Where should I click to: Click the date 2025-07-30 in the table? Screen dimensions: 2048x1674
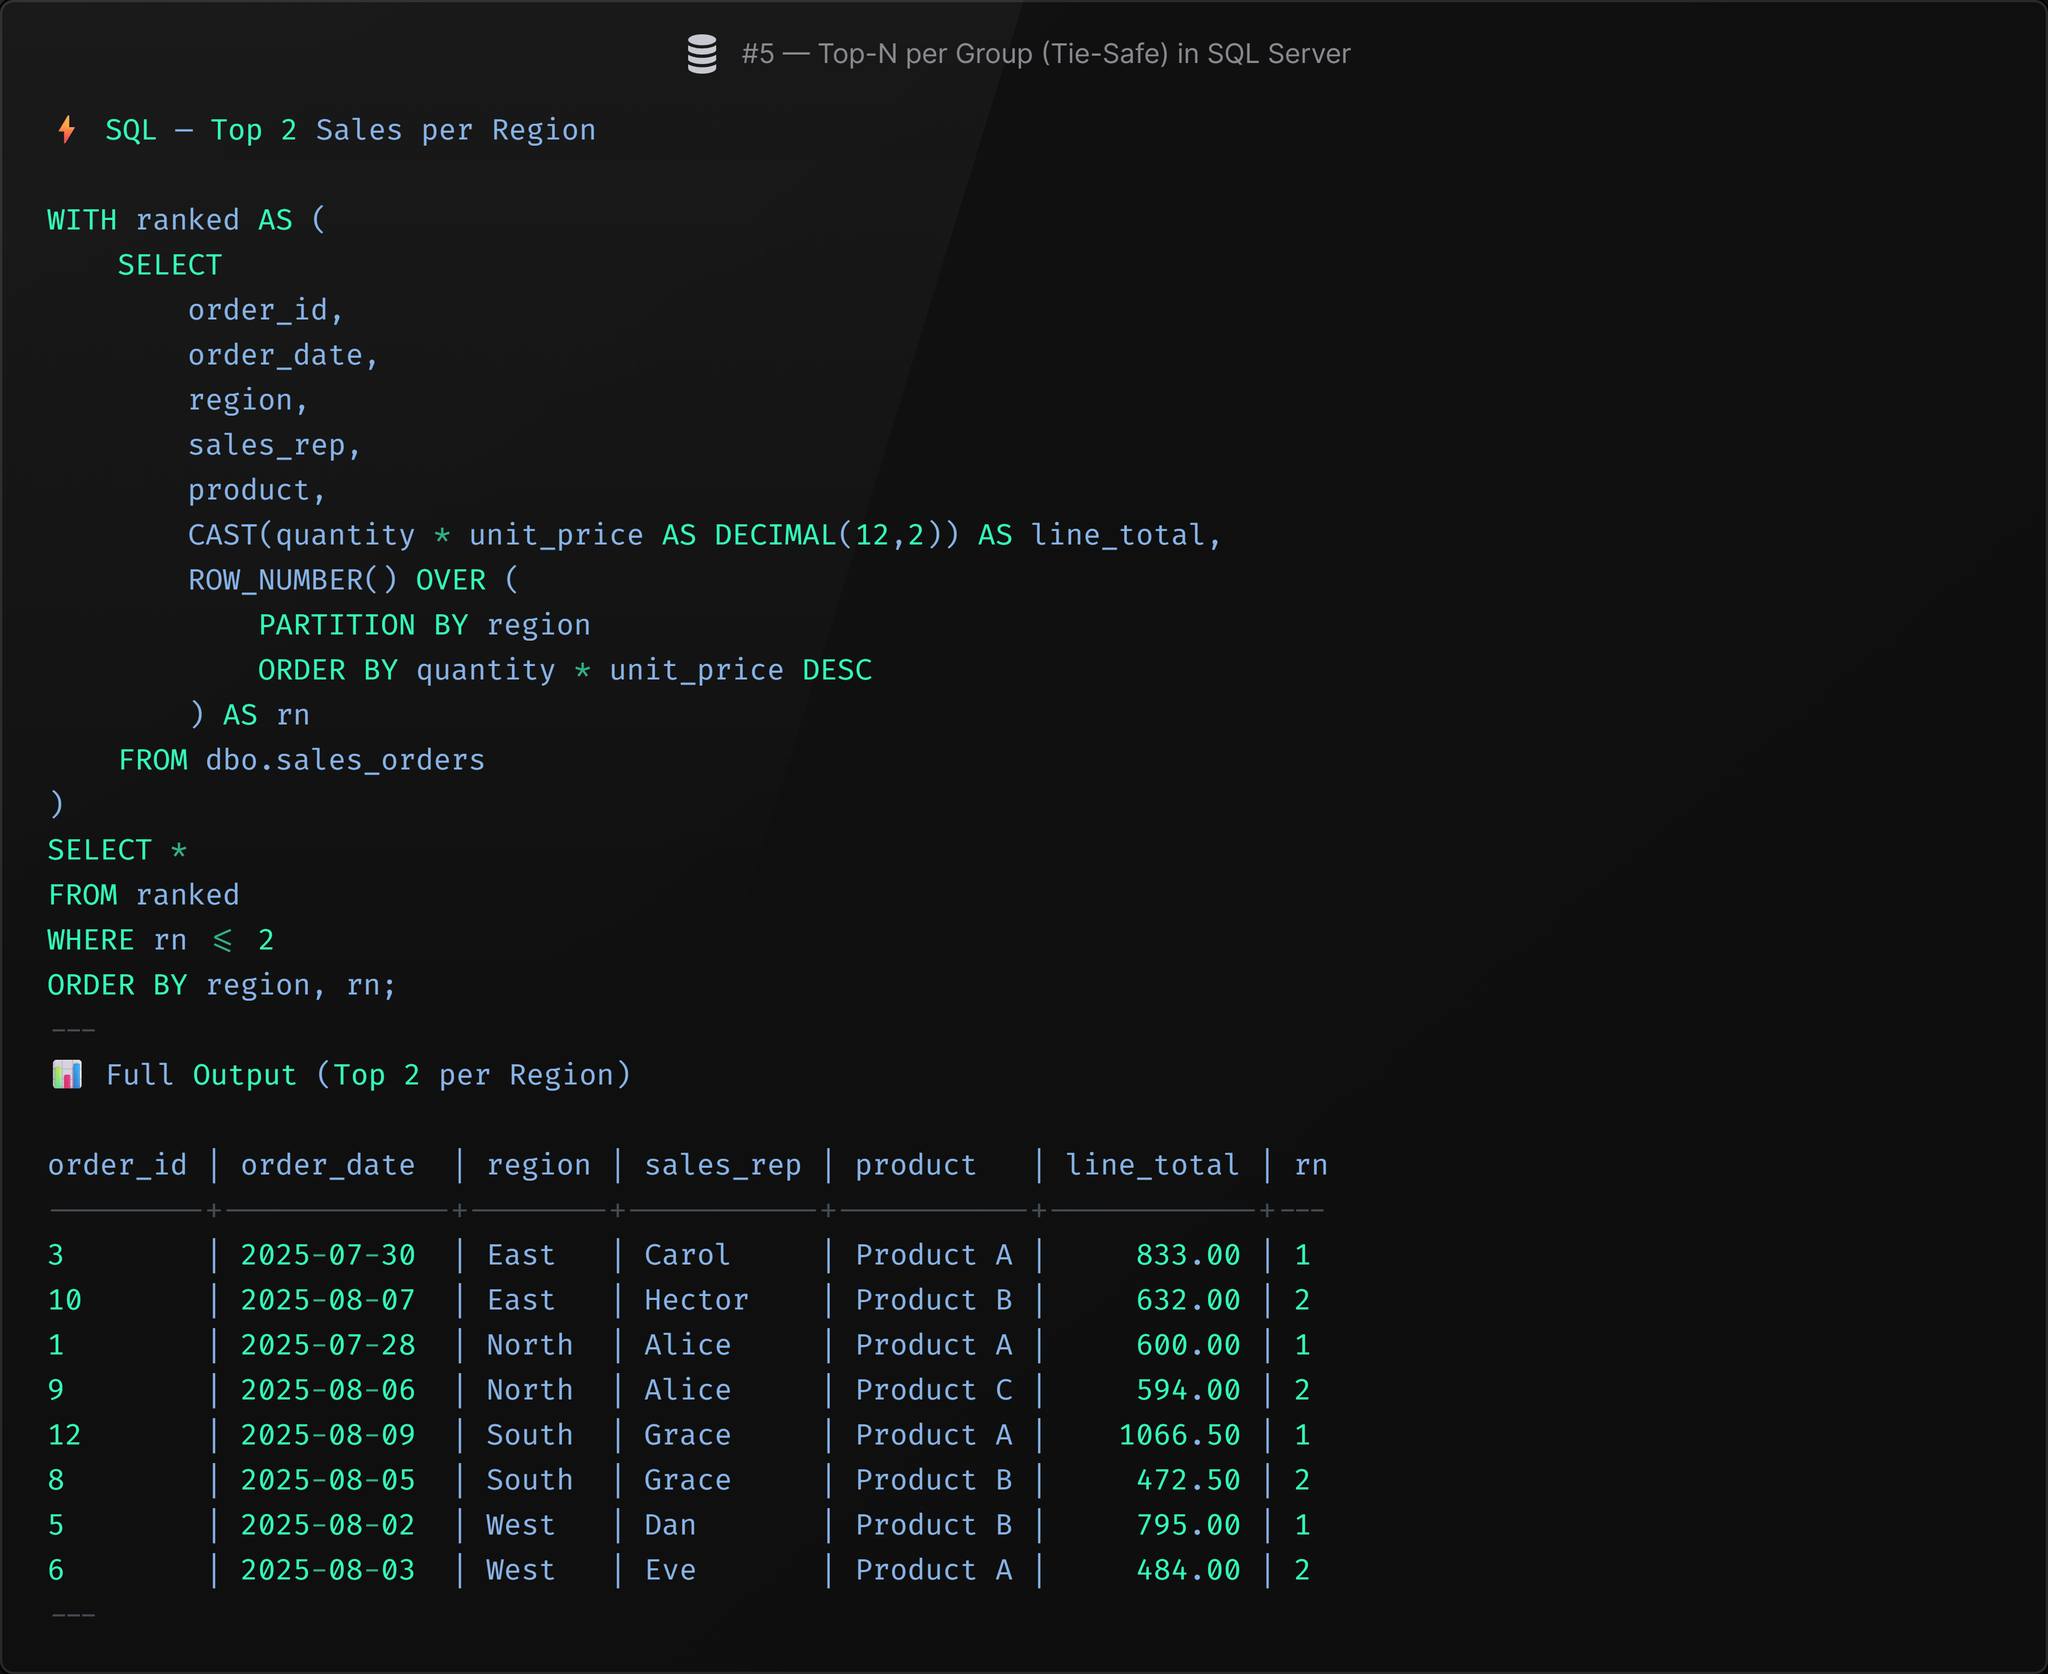[328, 1255]
